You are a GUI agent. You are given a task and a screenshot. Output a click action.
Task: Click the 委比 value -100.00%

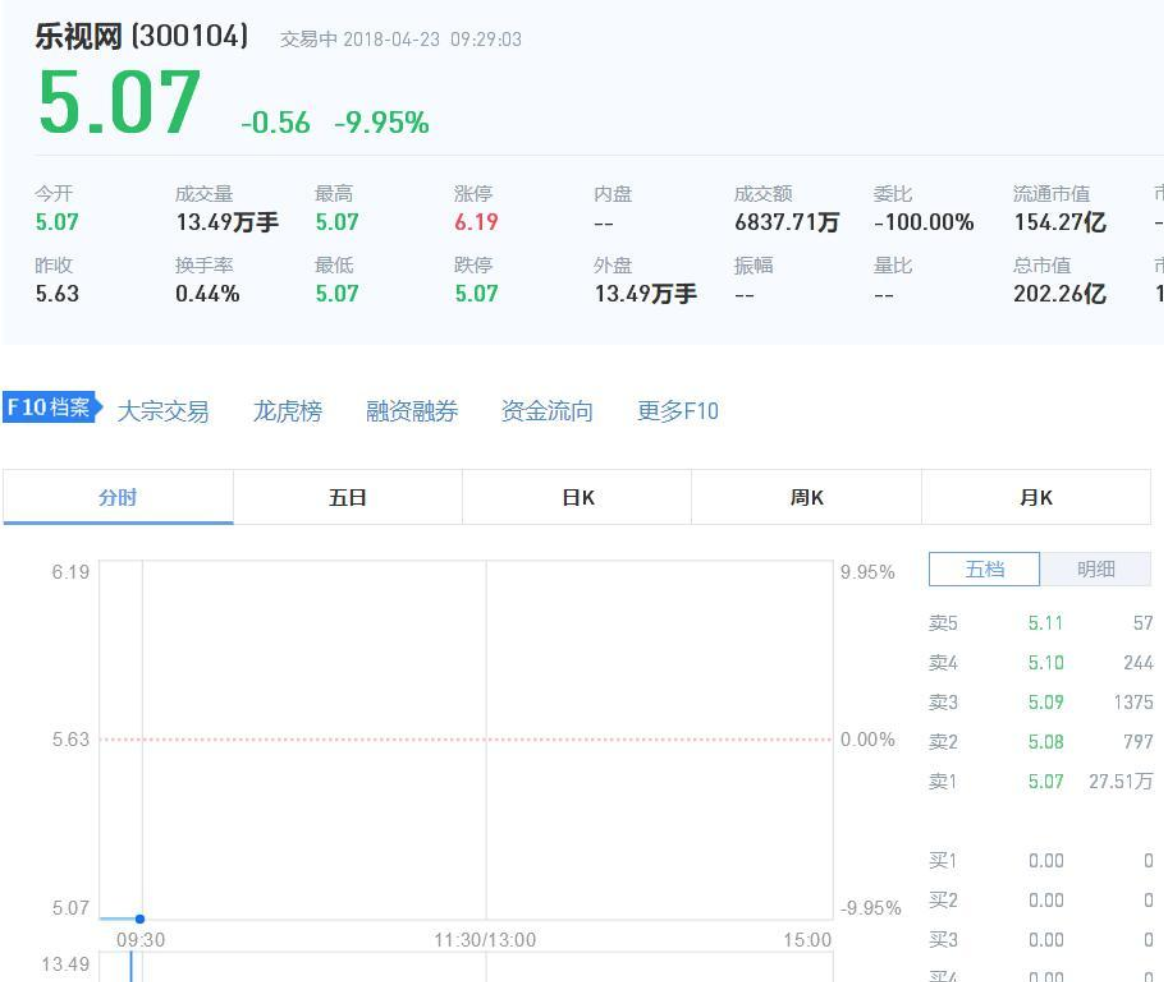pos(923,222)
